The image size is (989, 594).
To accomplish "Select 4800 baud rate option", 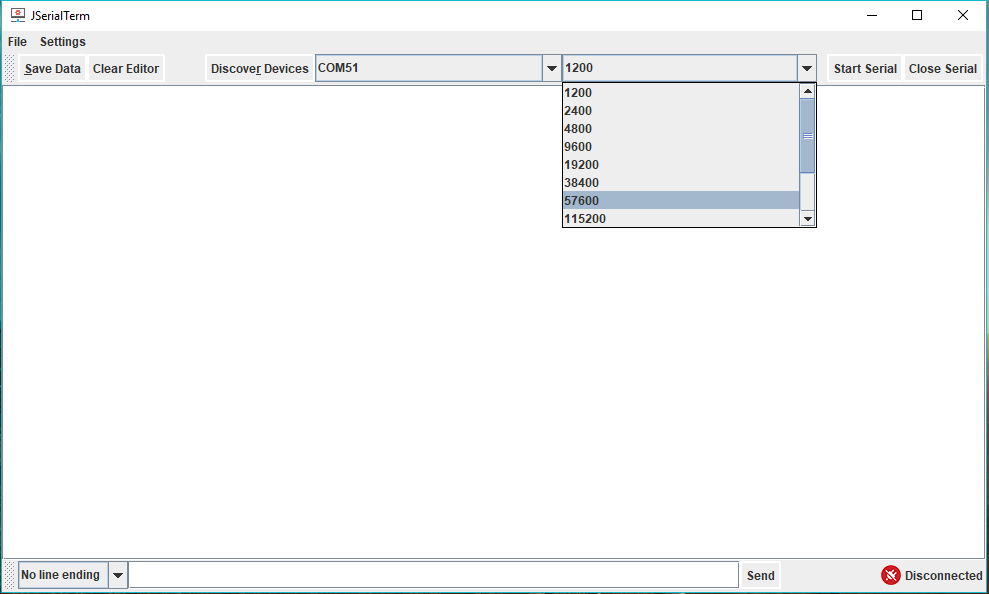I will point(681,129).
